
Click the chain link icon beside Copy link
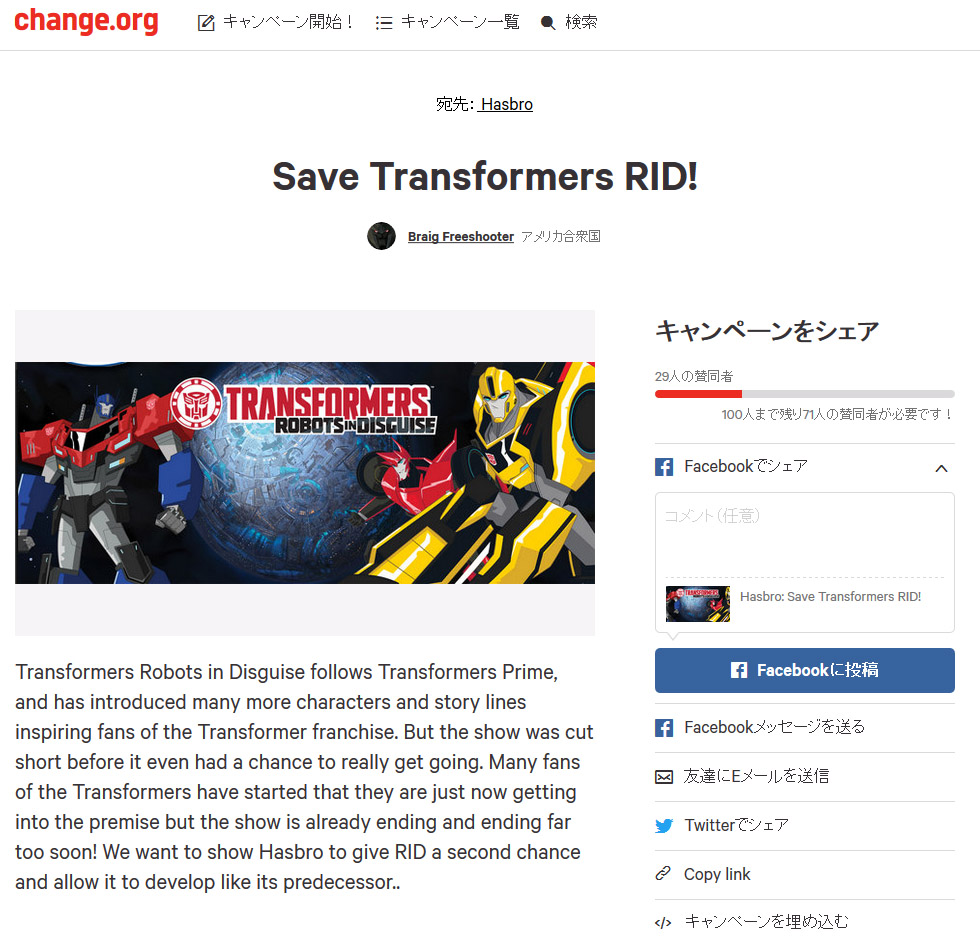(x=663, y=873)
